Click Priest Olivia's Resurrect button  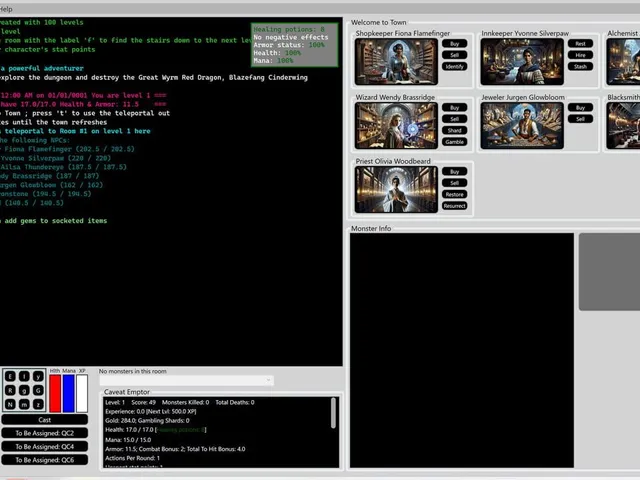click(x=454, y=206)
